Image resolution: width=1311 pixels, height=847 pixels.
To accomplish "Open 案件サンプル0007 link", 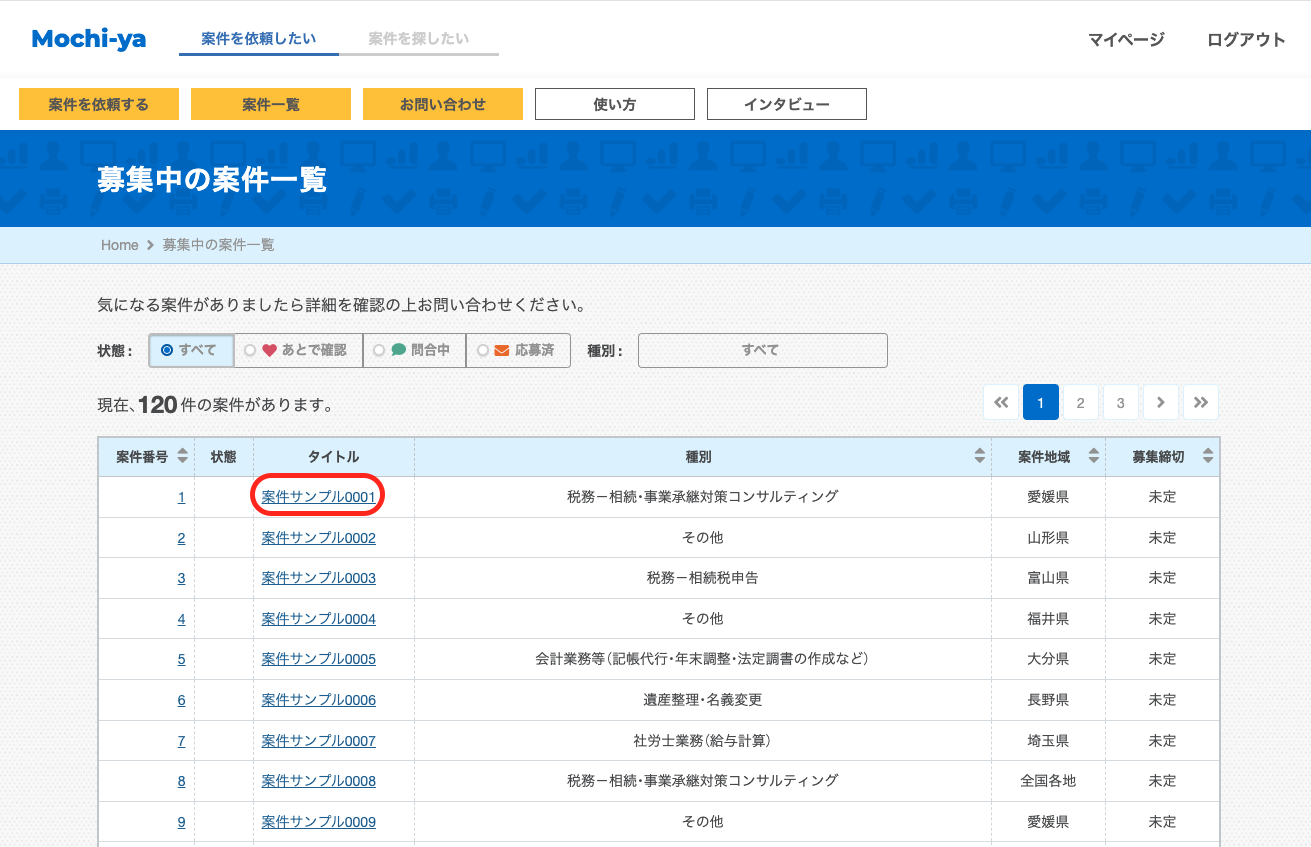I will click(318, 741).
